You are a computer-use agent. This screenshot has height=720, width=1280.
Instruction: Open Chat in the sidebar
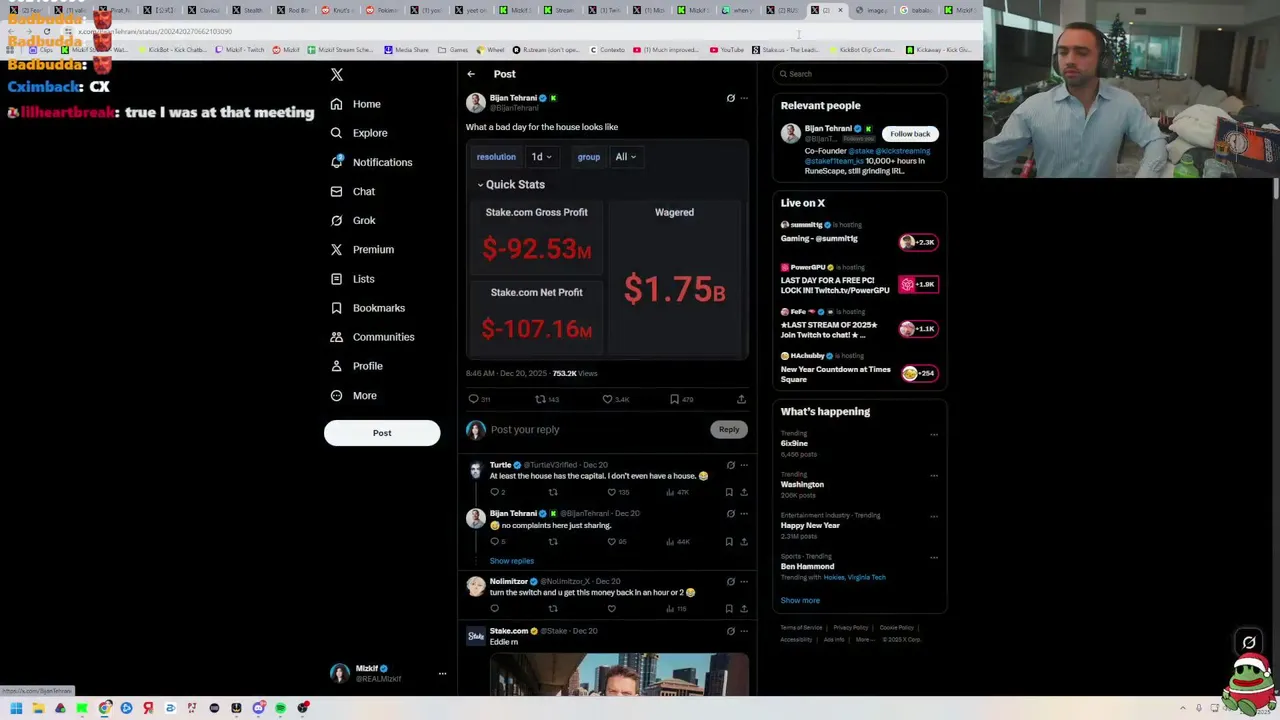352,191
